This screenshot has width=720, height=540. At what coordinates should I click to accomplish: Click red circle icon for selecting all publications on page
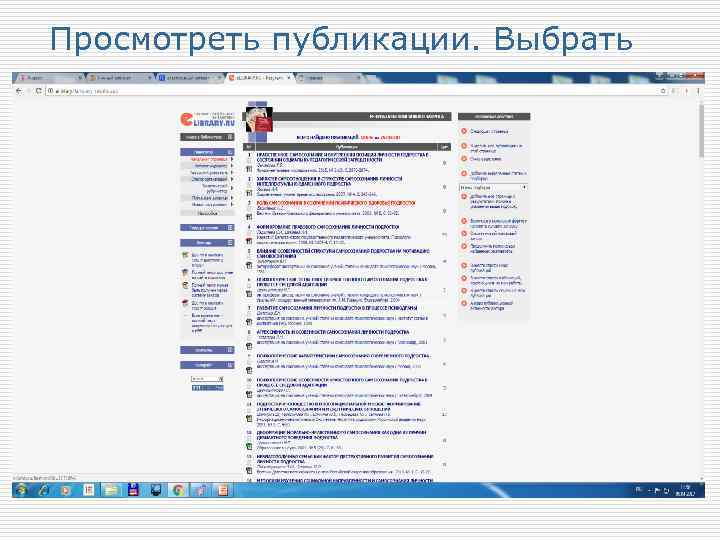(x=464, y=146)
